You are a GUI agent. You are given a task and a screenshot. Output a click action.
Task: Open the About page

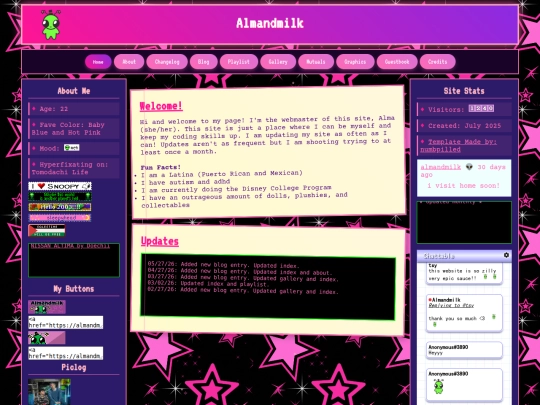tap(129, 62)
